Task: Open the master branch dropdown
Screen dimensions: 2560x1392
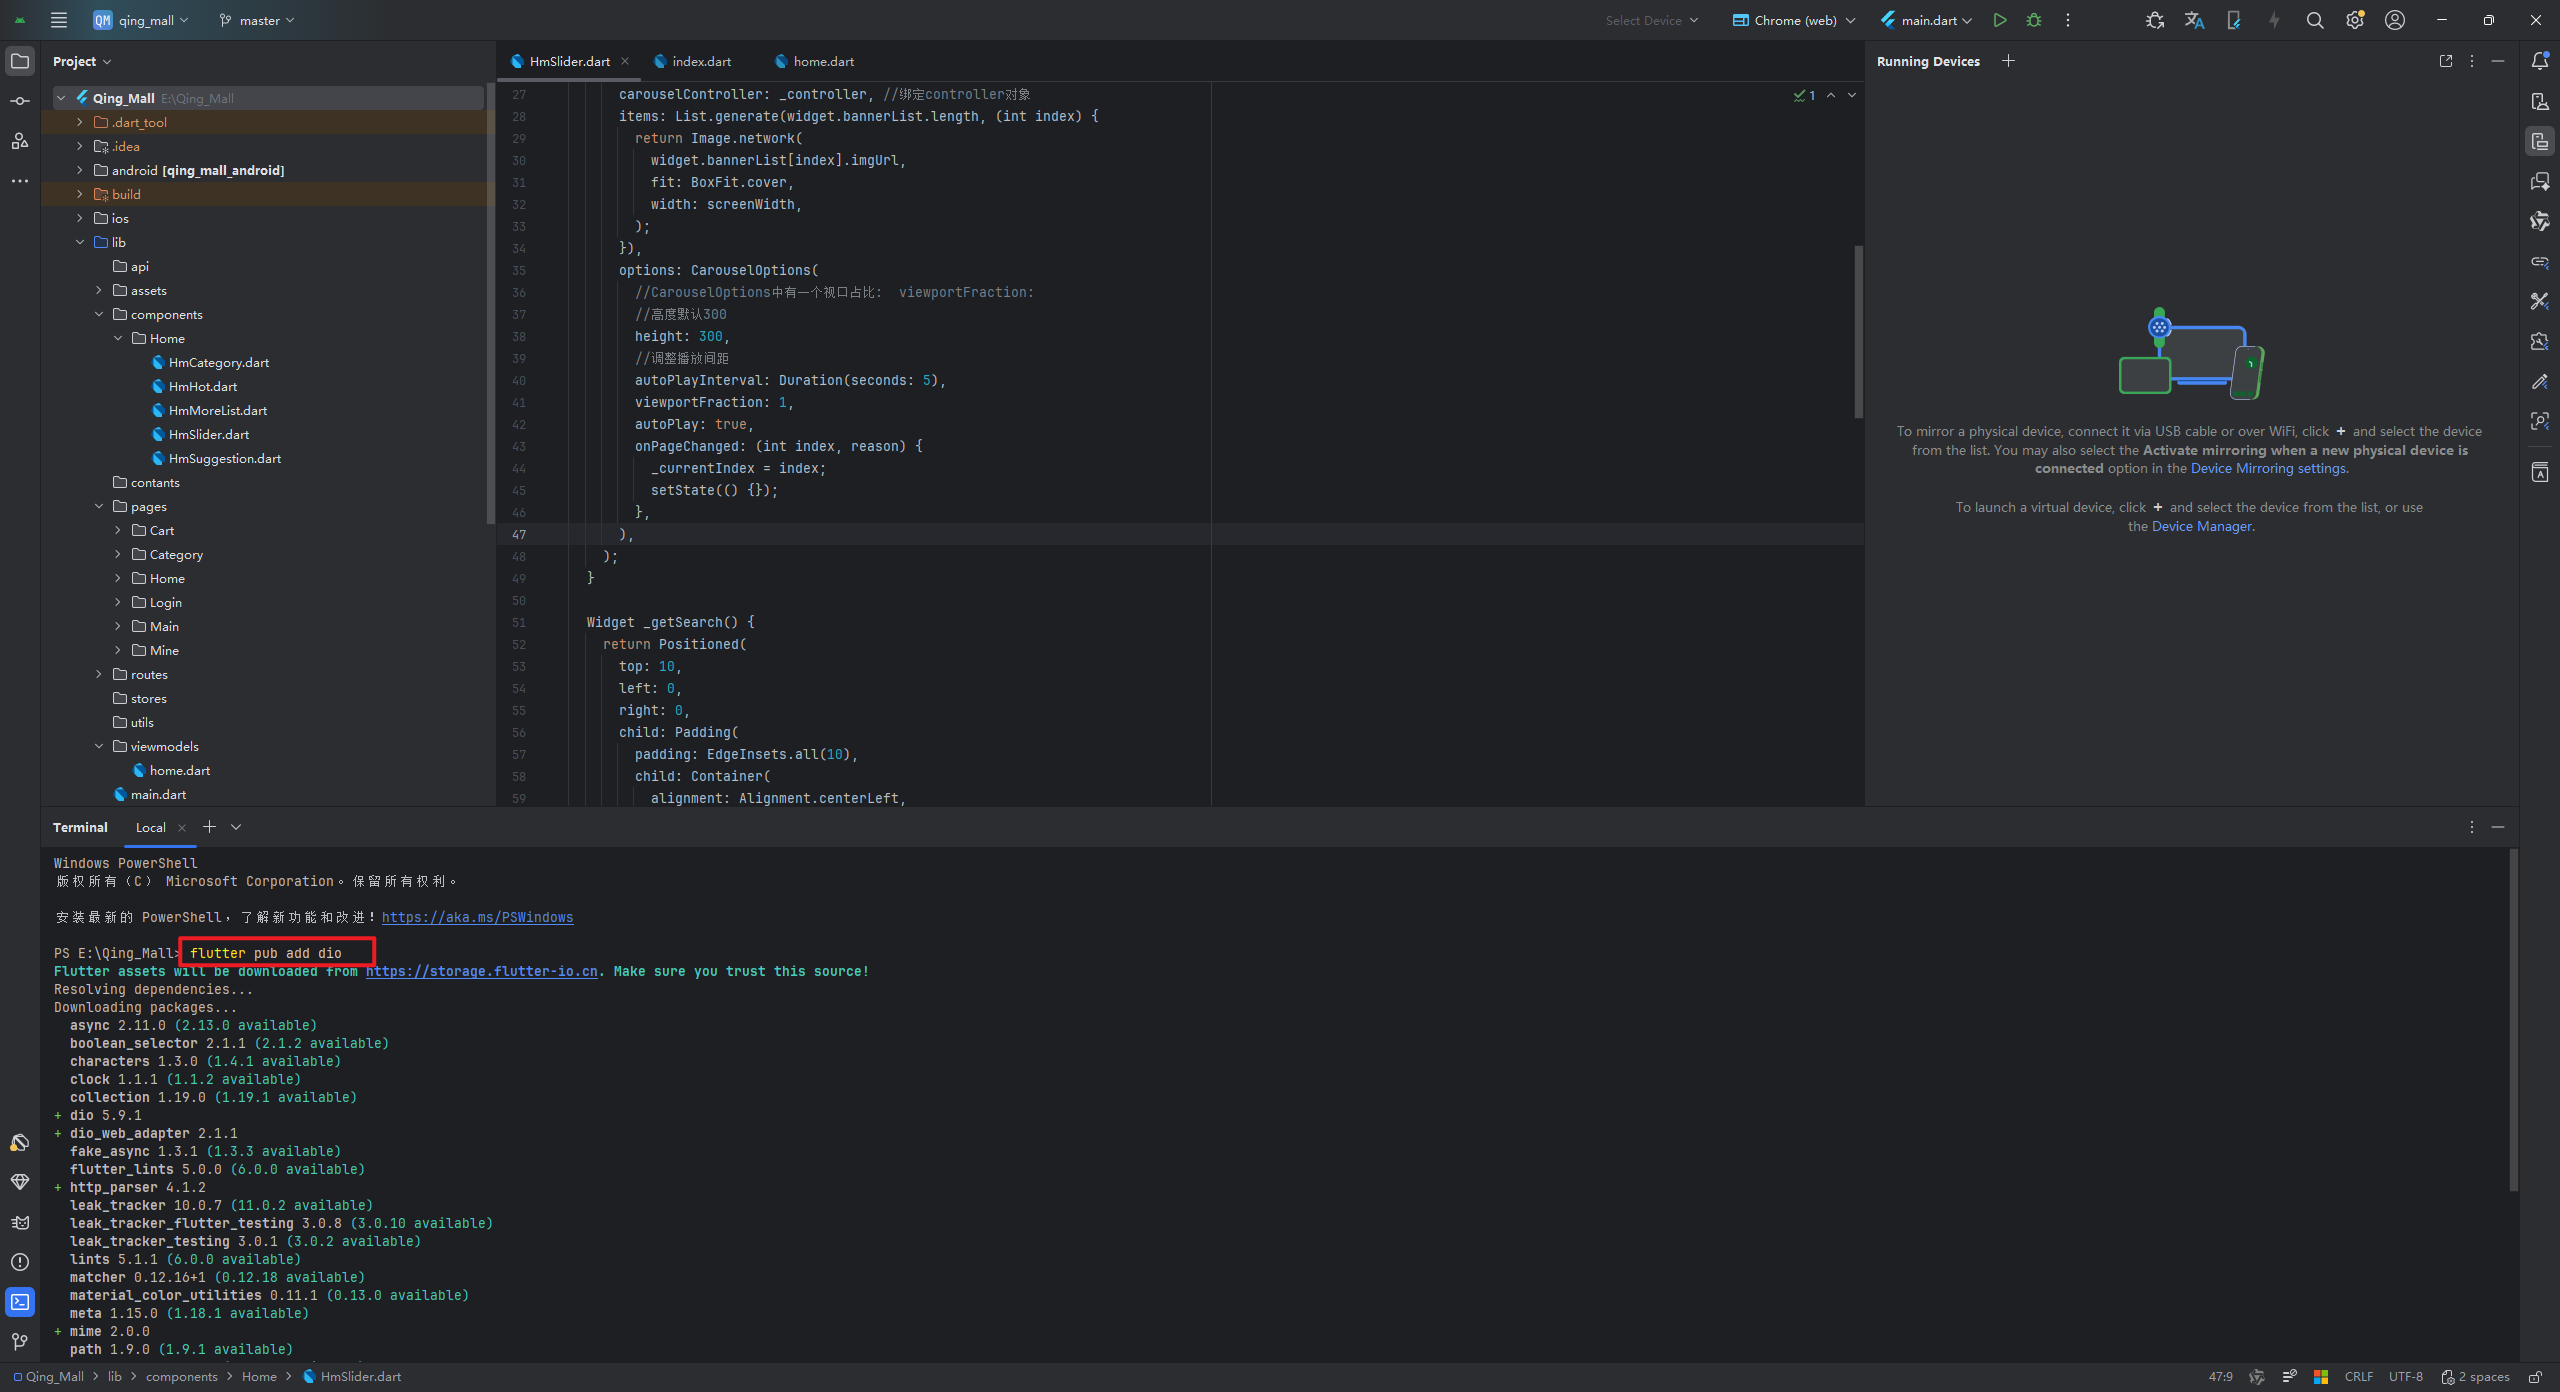Action: pyautogui.click(x=257, y=20)
